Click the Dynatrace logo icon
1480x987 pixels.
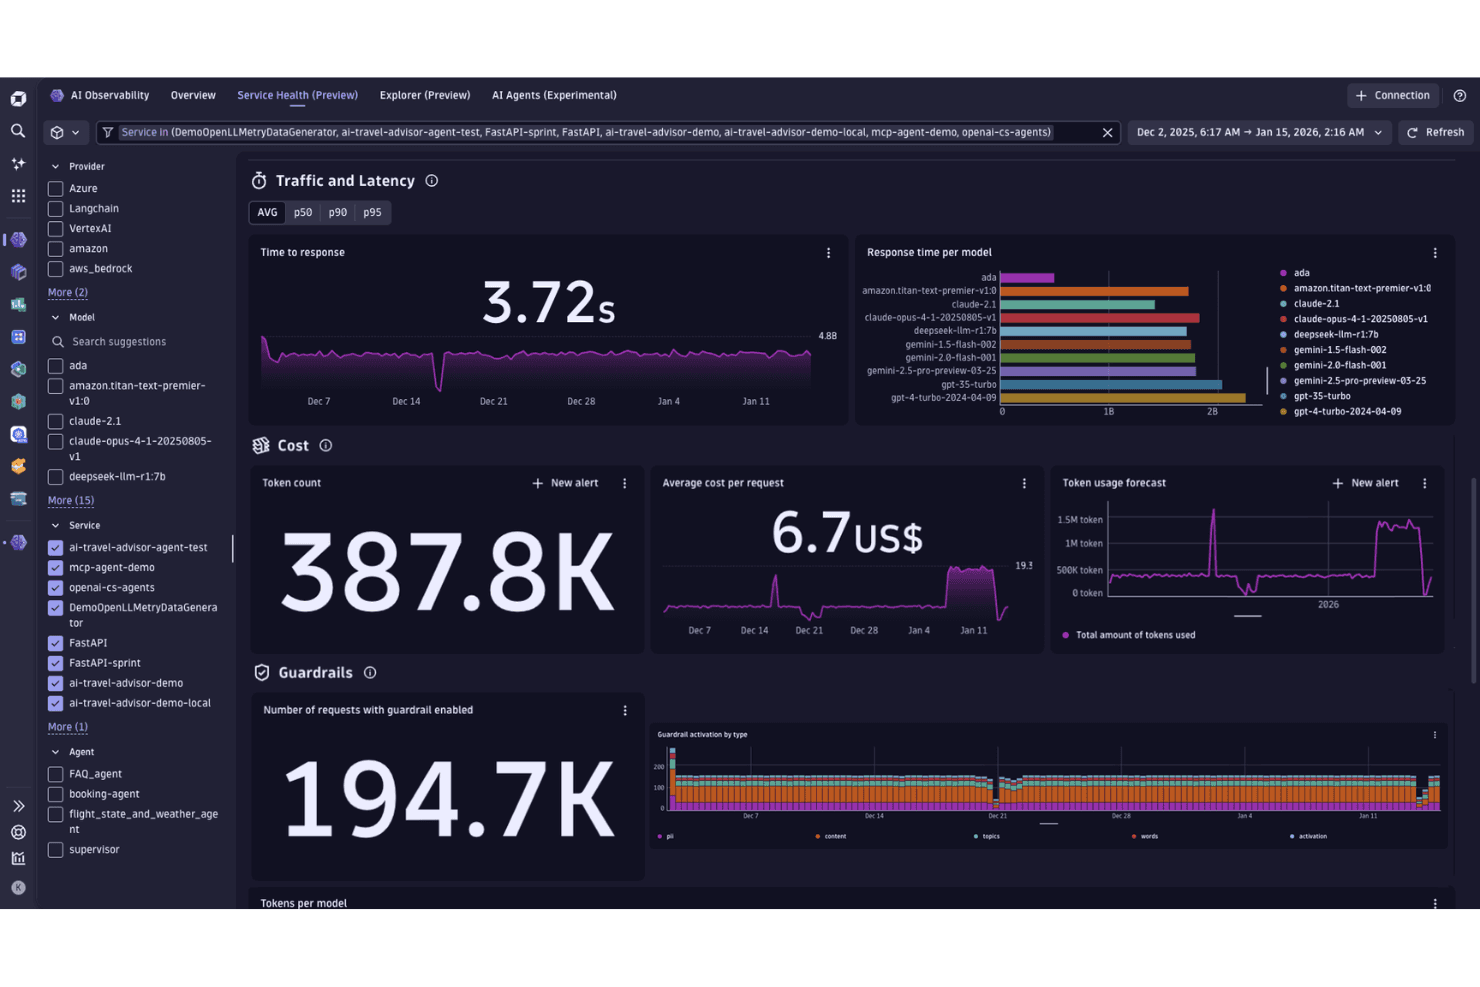tap(18, 98)
